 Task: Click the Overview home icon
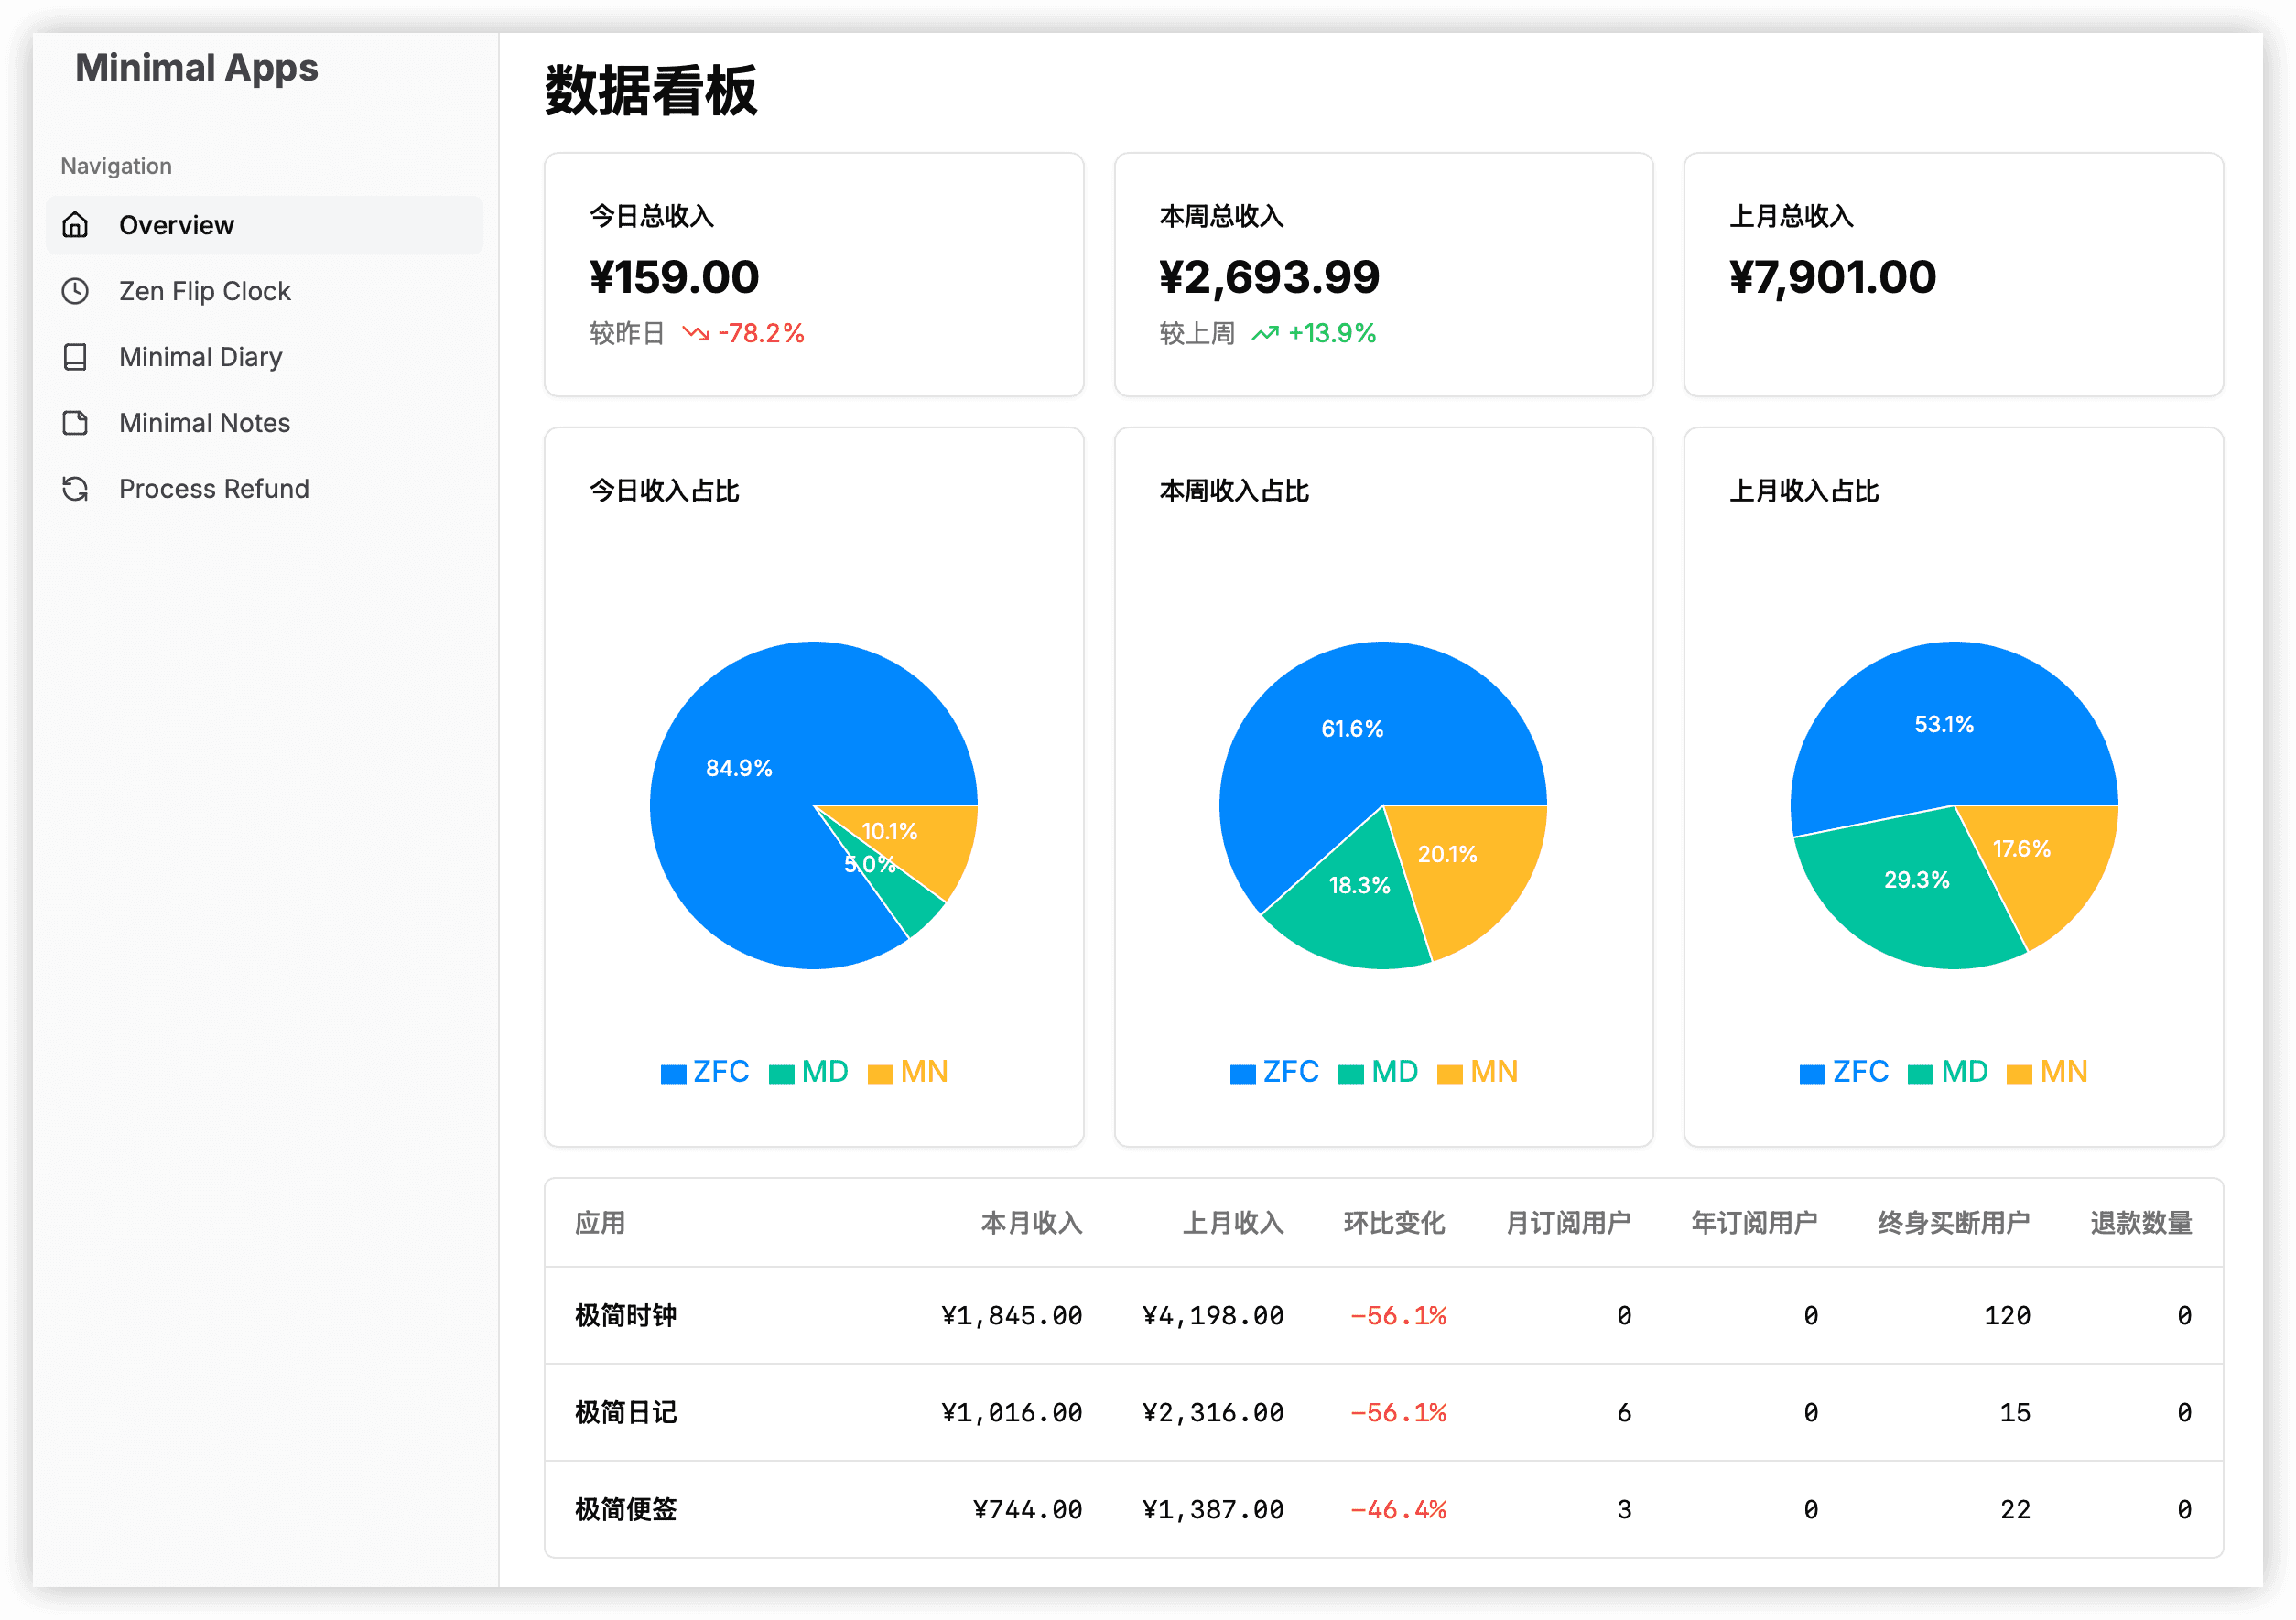[x=75, y=225]
